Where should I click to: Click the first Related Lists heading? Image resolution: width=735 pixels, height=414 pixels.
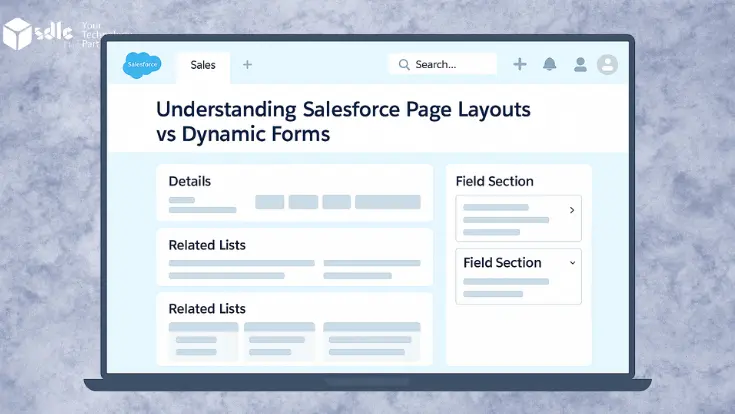tap(207, 245)
